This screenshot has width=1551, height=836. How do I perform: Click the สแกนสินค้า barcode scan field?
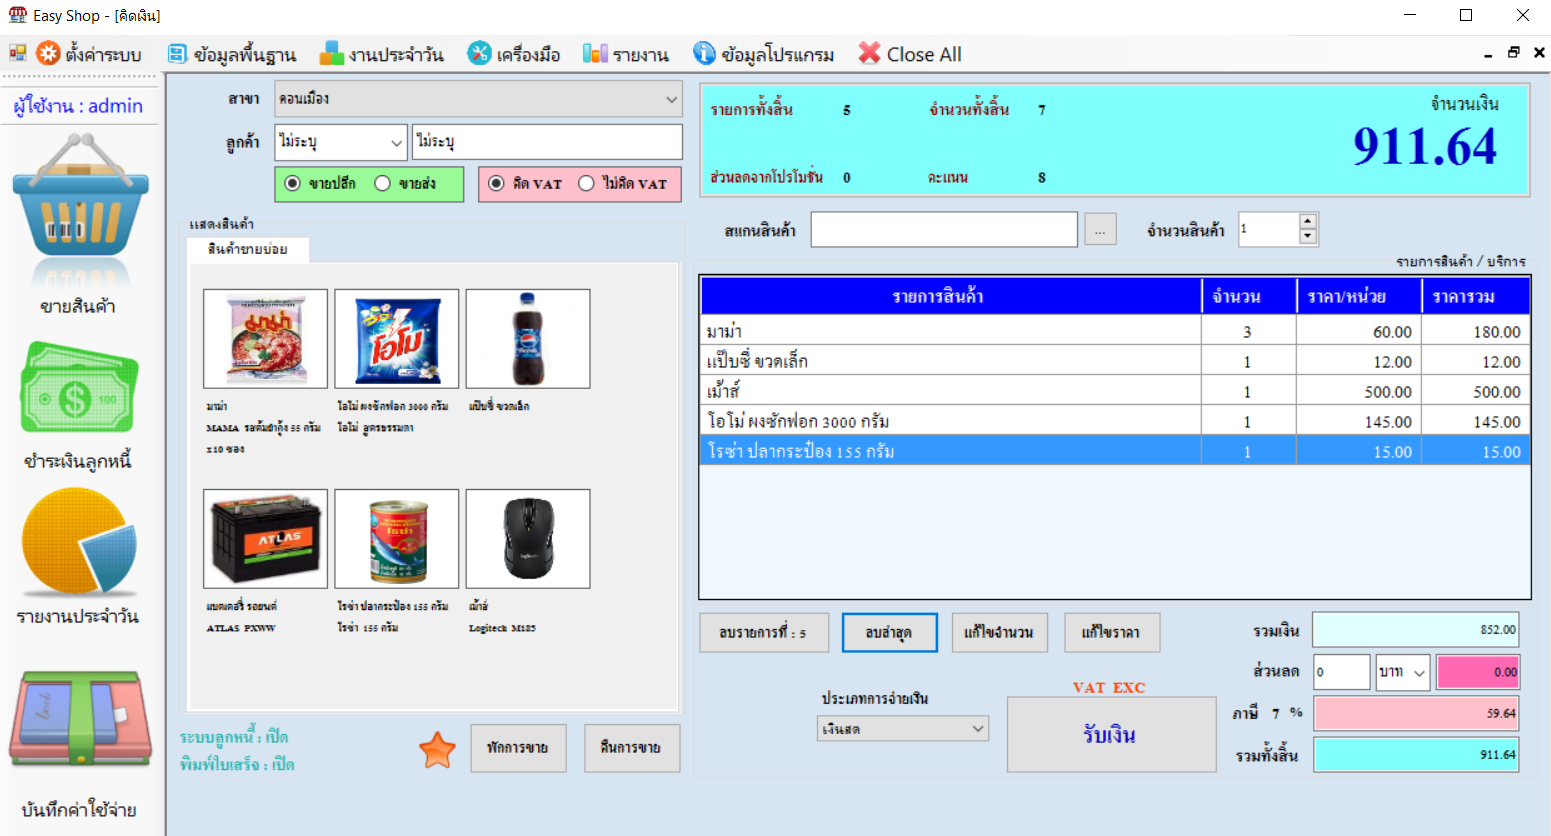point(944,230)
